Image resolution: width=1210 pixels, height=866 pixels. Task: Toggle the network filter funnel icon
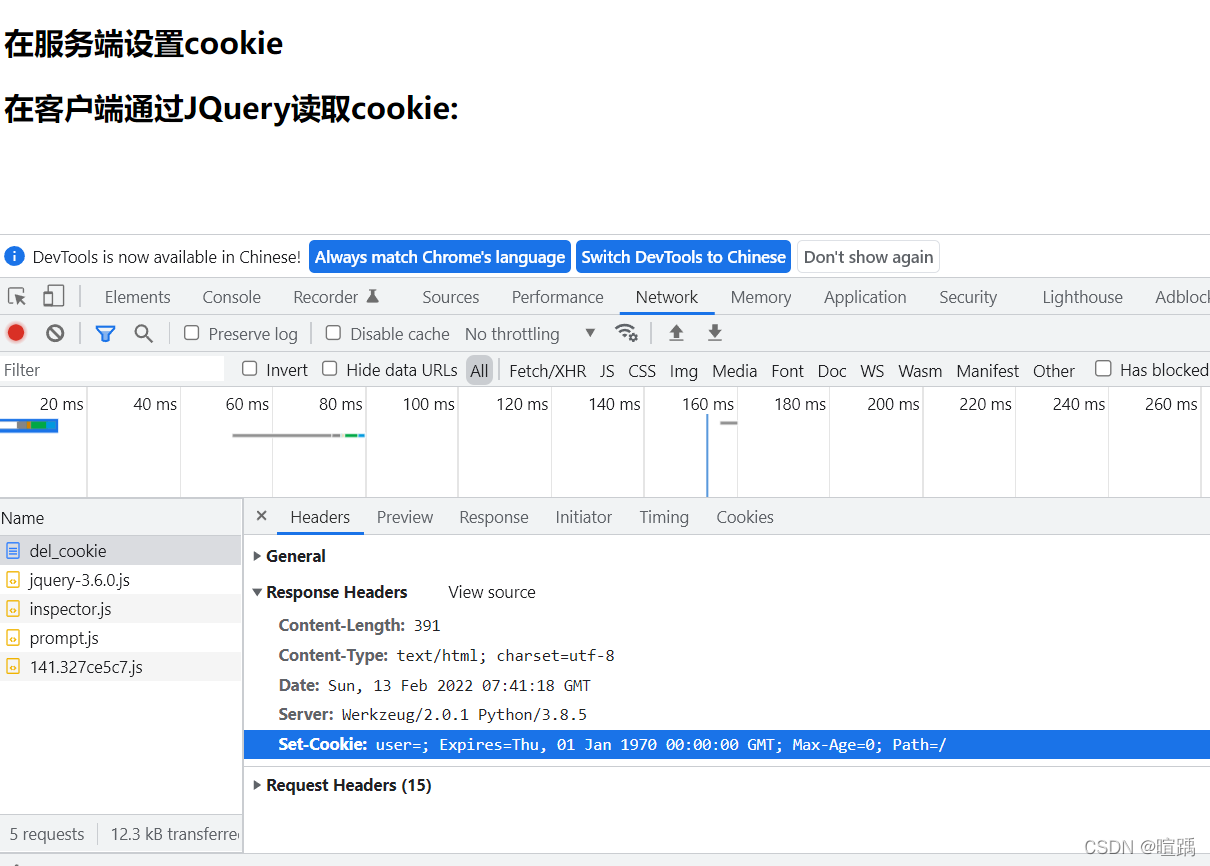point(105,333)
